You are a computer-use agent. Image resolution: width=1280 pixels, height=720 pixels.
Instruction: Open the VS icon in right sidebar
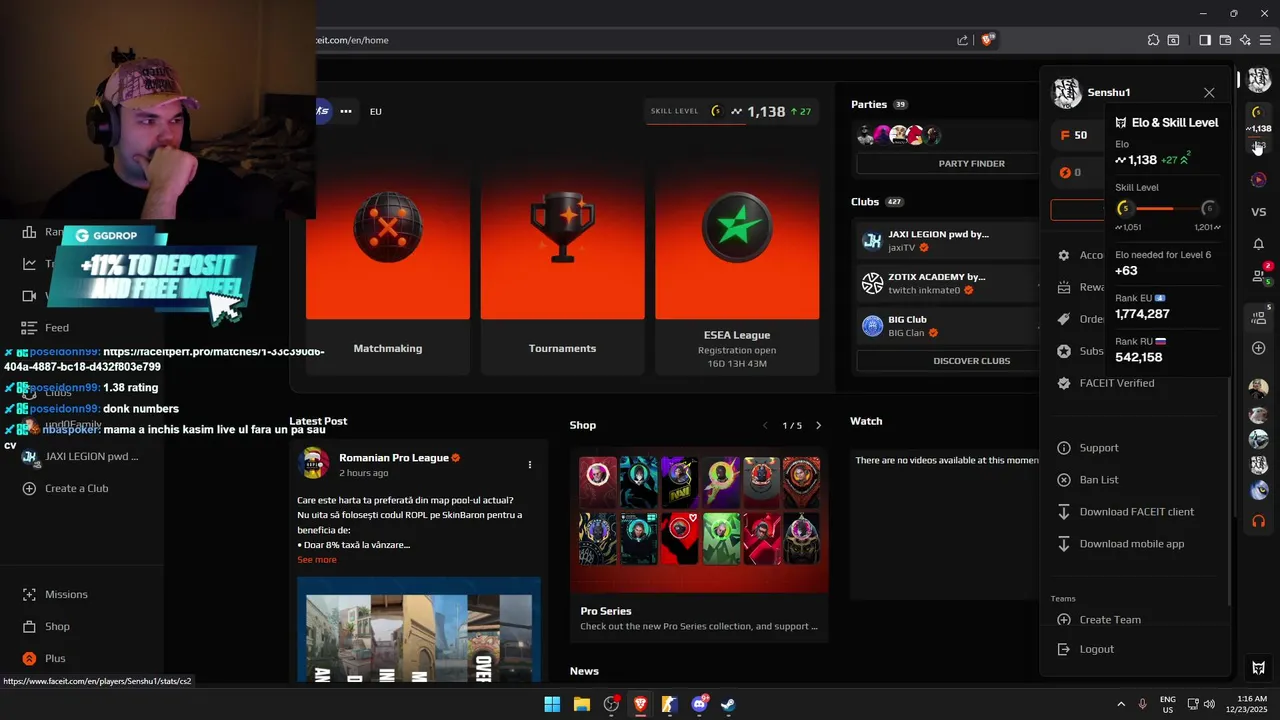(x=1259, y=212)
